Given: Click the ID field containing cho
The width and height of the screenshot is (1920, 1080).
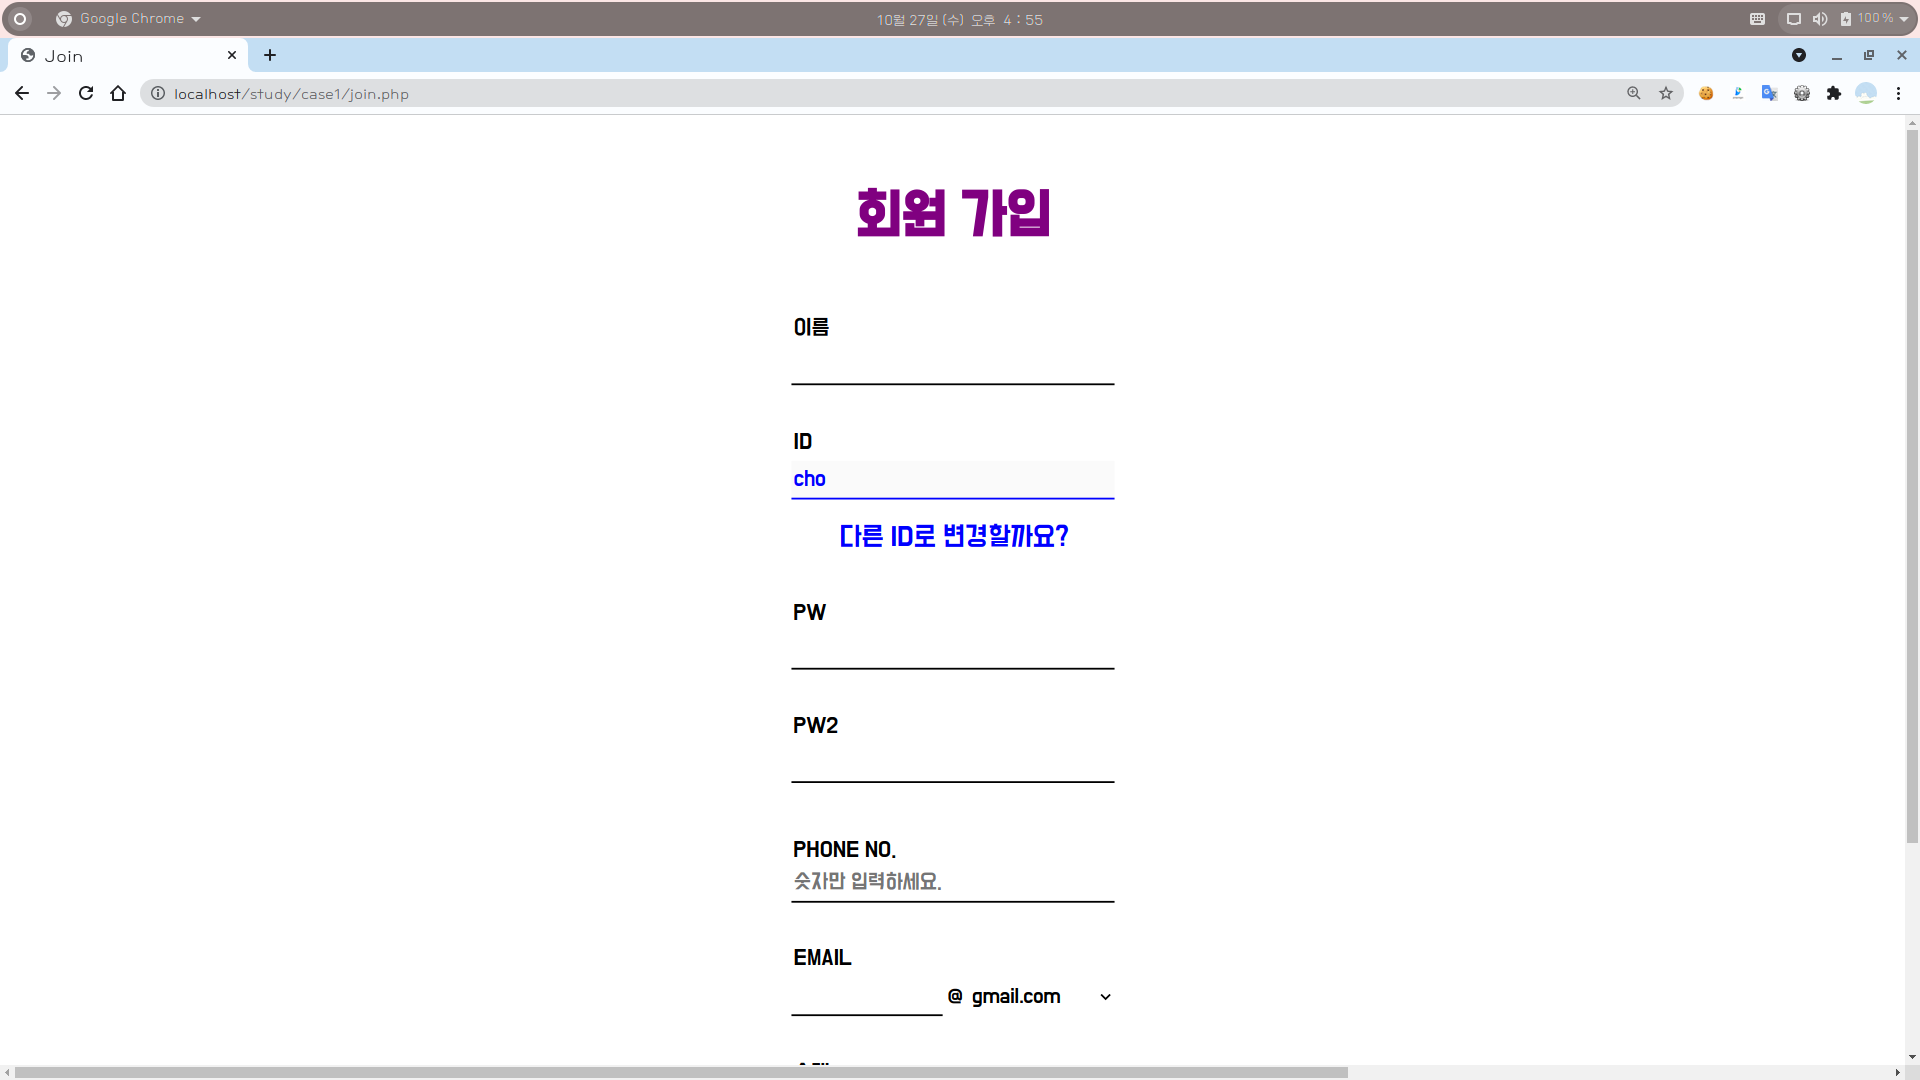Looking at the screenshot, I should coord(952,479).
